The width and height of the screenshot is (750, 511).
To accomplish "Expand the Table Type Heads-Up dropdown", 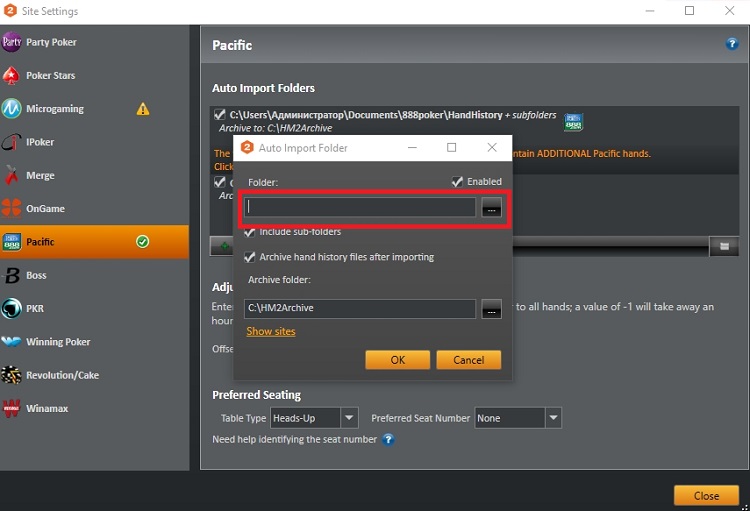I will [x=349, y=418].
